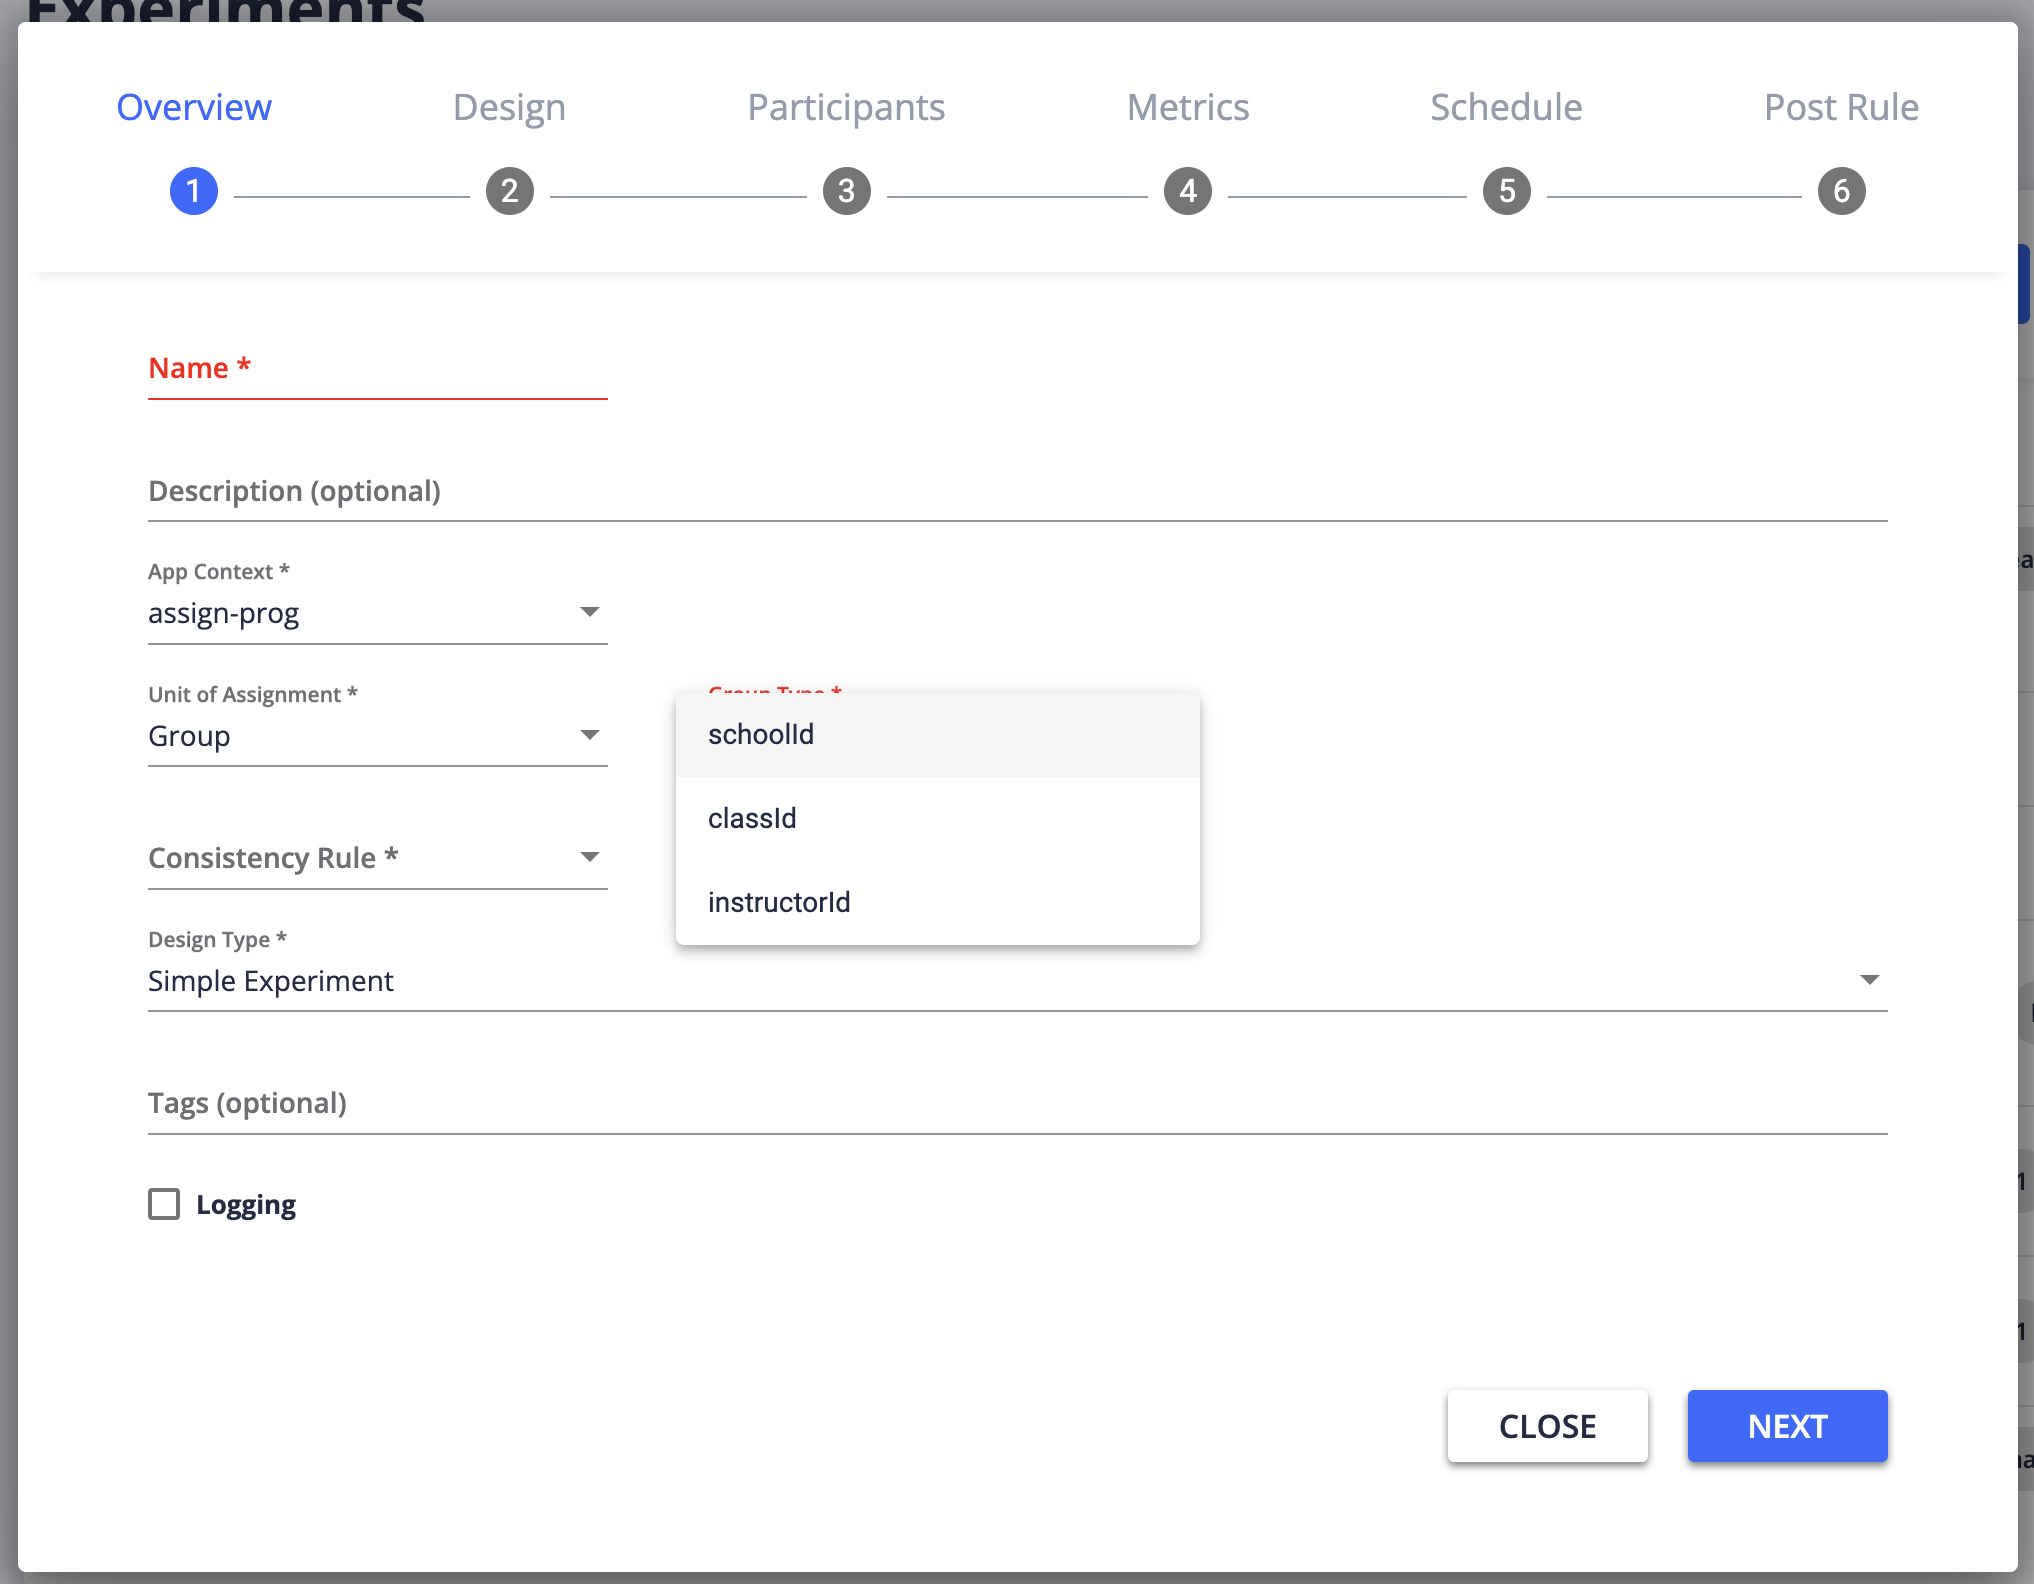
Task: Go to the Participants step label
Action: (x=846, y=107)
